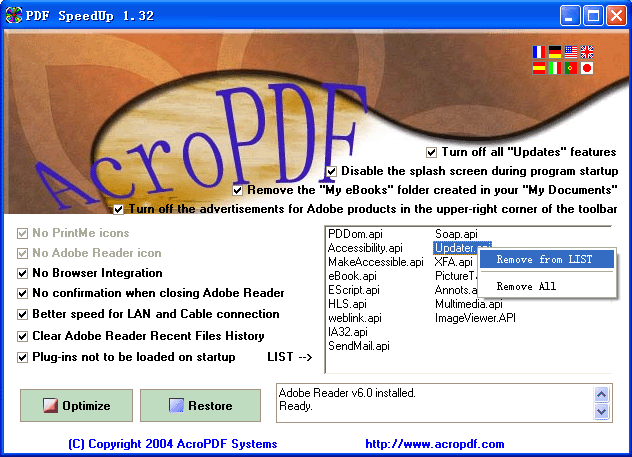This screenshot has width=632, height=457.
Task: Close the PDF SpeedUp window
Action: click(x=616, y=16)
